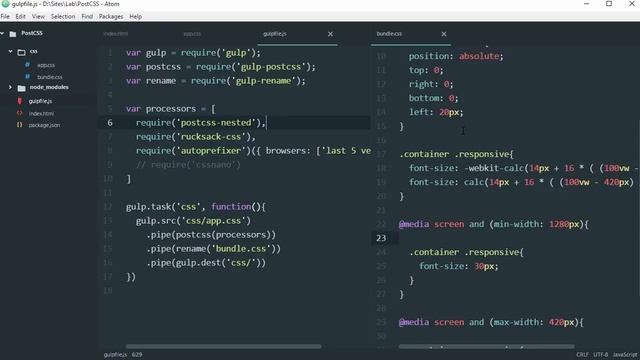Click the bundle.css file icon in tree
The height and width of the screenshot is (360, 640).
coord(27,77)
